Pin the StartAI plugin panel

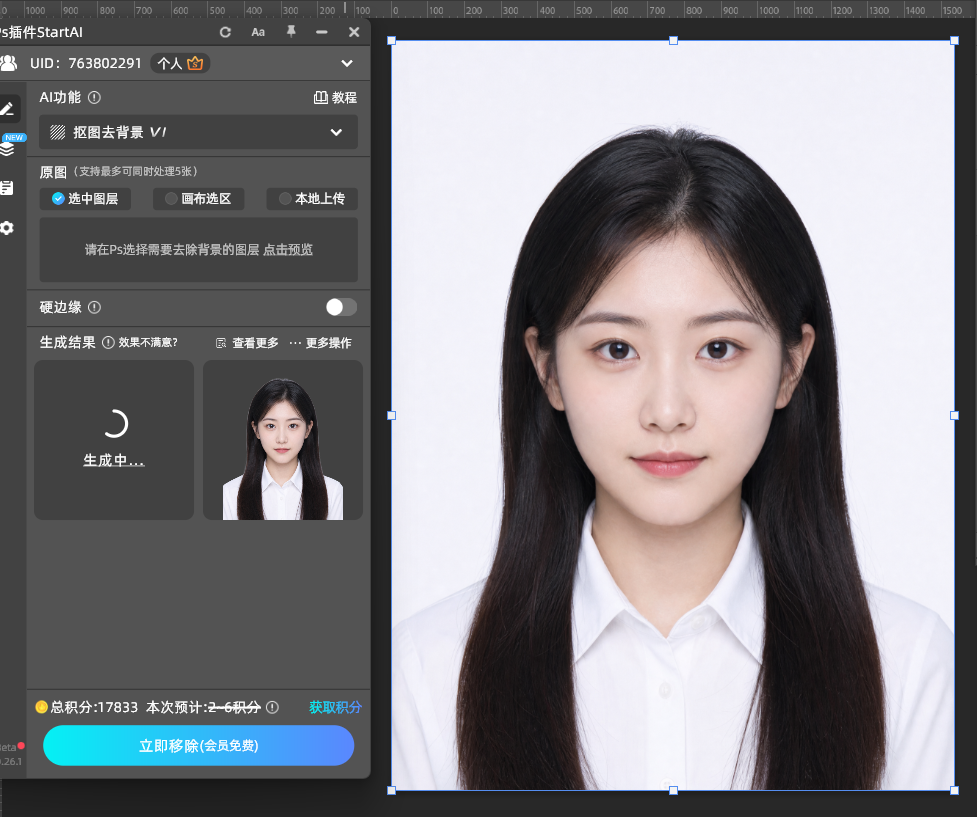pyautogui.click(x=291, y=32)
